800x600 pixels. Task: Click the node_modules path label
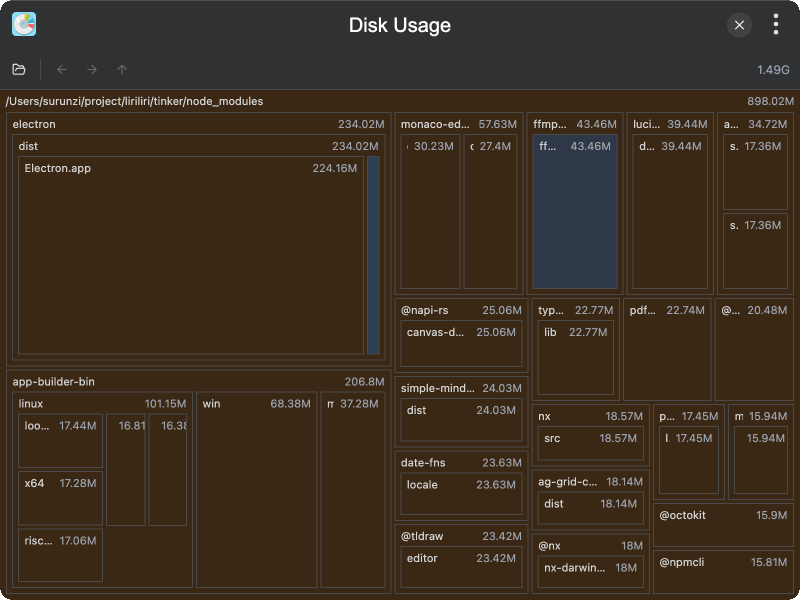tap(135, 101)
